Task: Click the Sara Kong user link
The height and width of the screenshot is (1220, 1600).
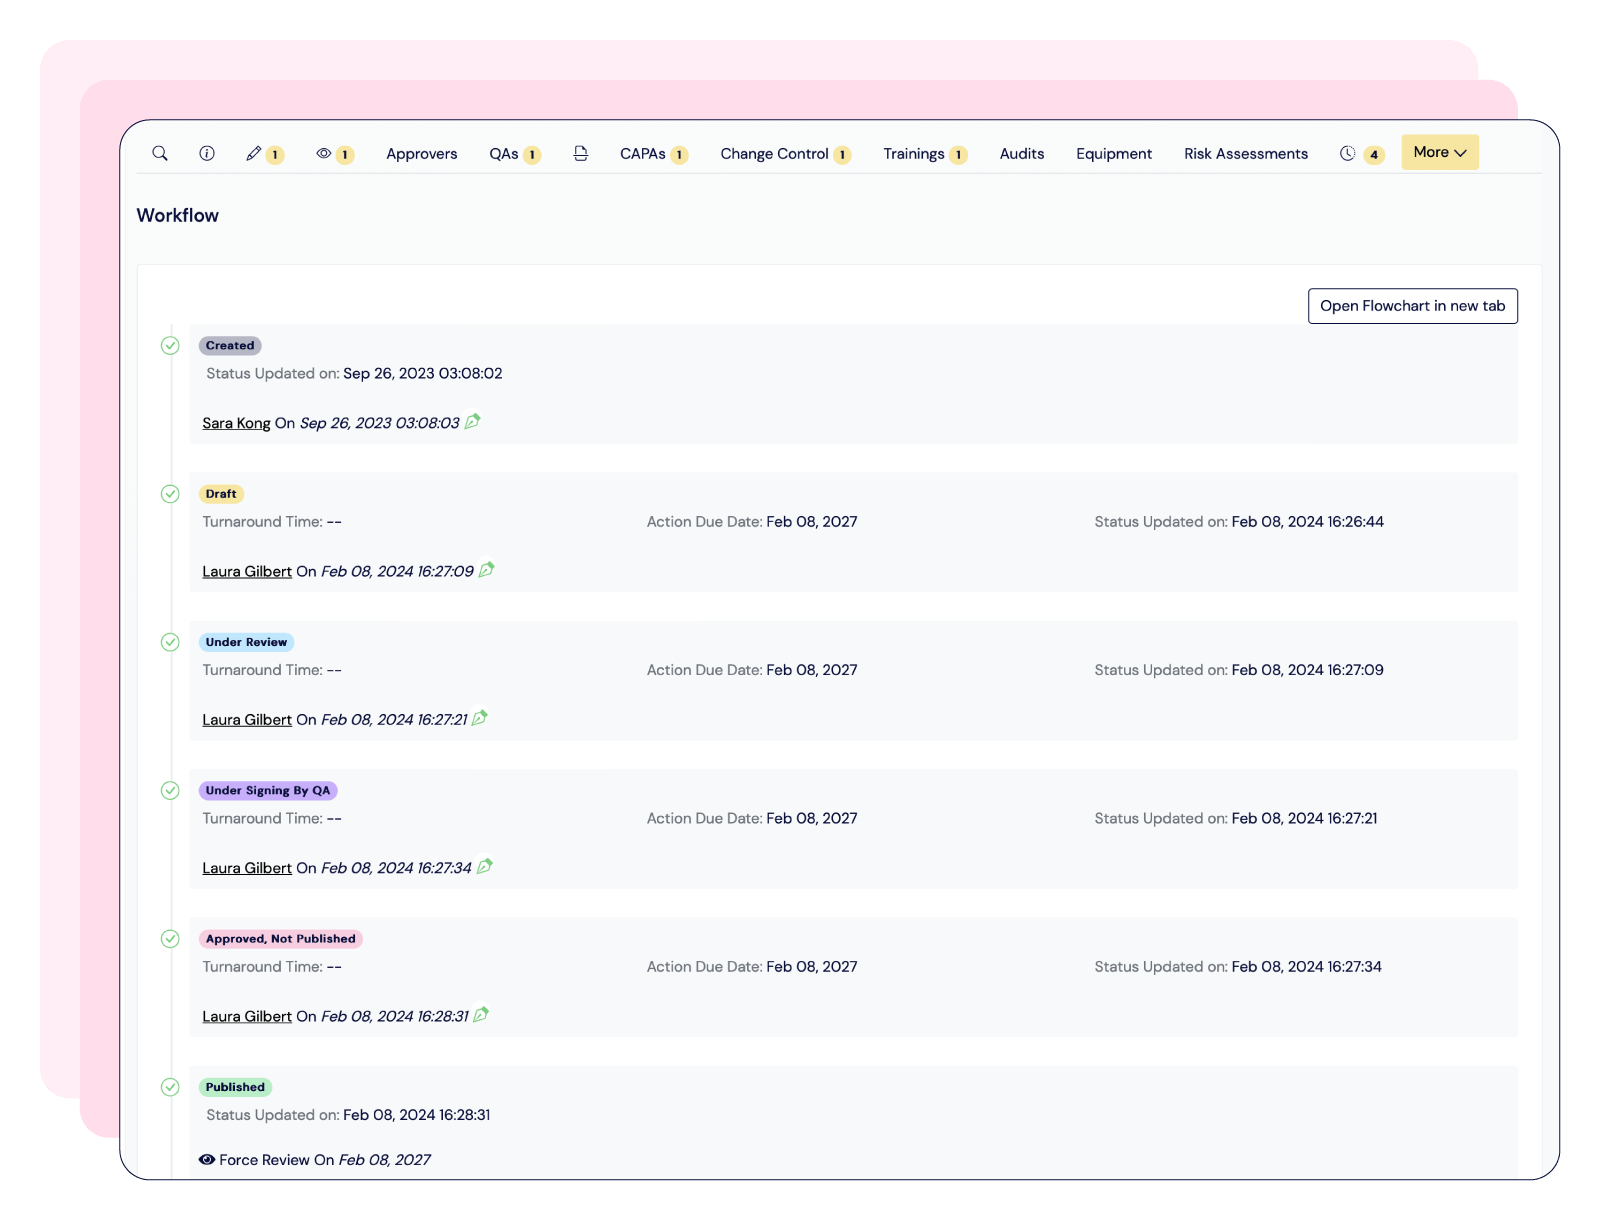Action: (x=236, y=423)
